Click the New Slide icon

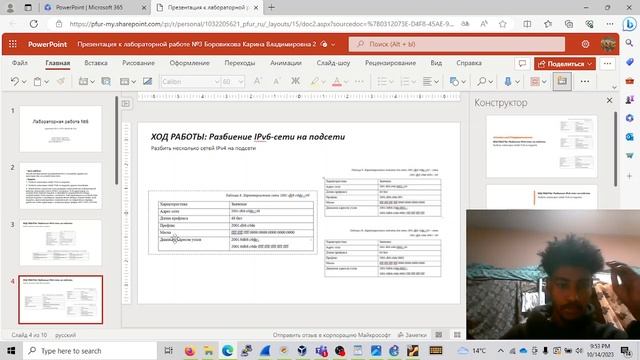tap(83, 82)
